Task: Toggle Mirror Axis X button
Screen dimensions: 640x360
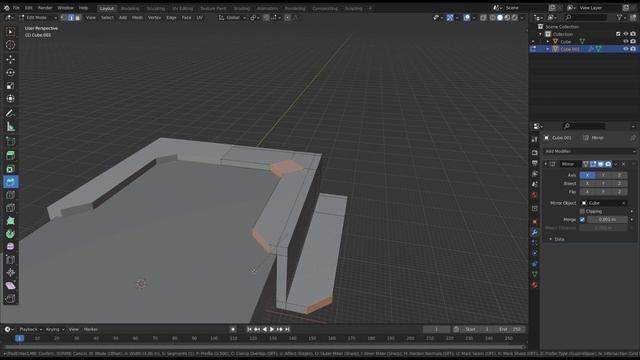Action: click(587, 175)
